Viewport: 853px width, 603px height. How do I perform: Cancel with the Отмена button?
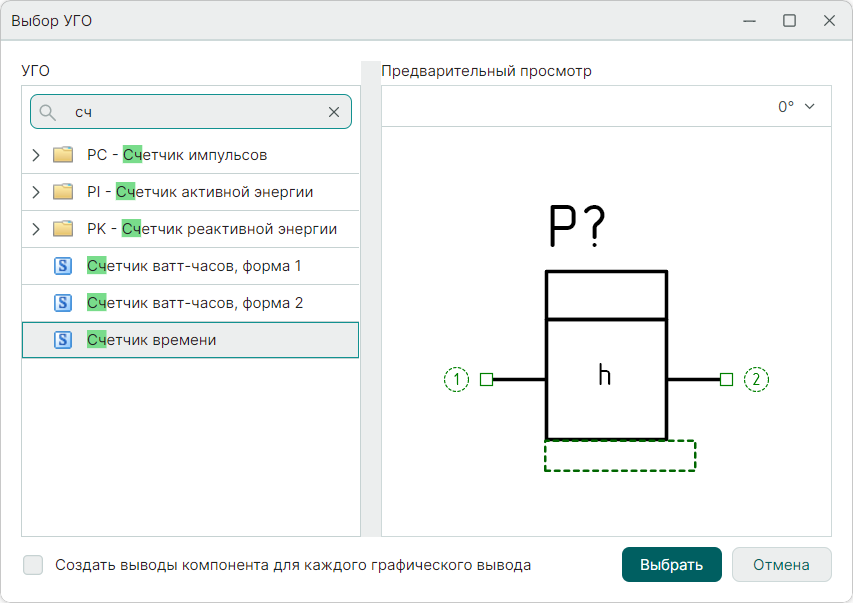(781, 565)
